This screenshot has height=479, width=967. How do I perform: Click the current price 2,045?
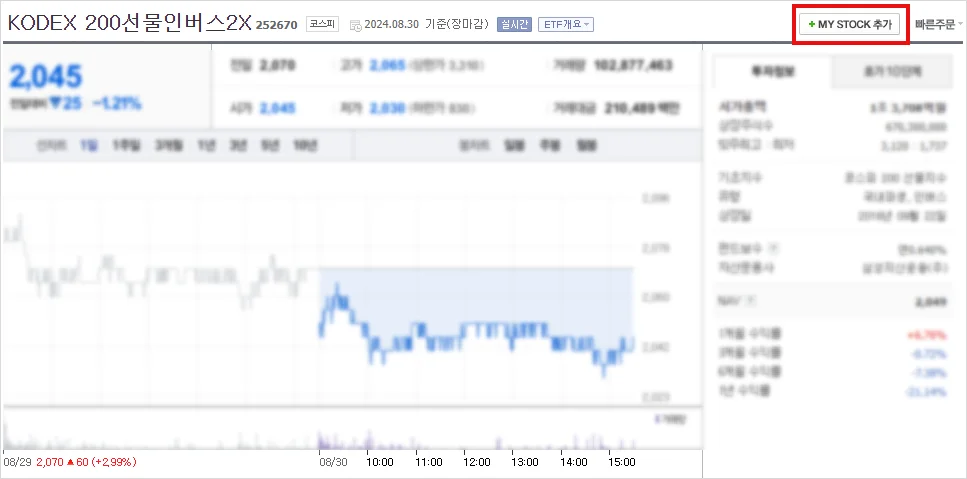(45, 76)
